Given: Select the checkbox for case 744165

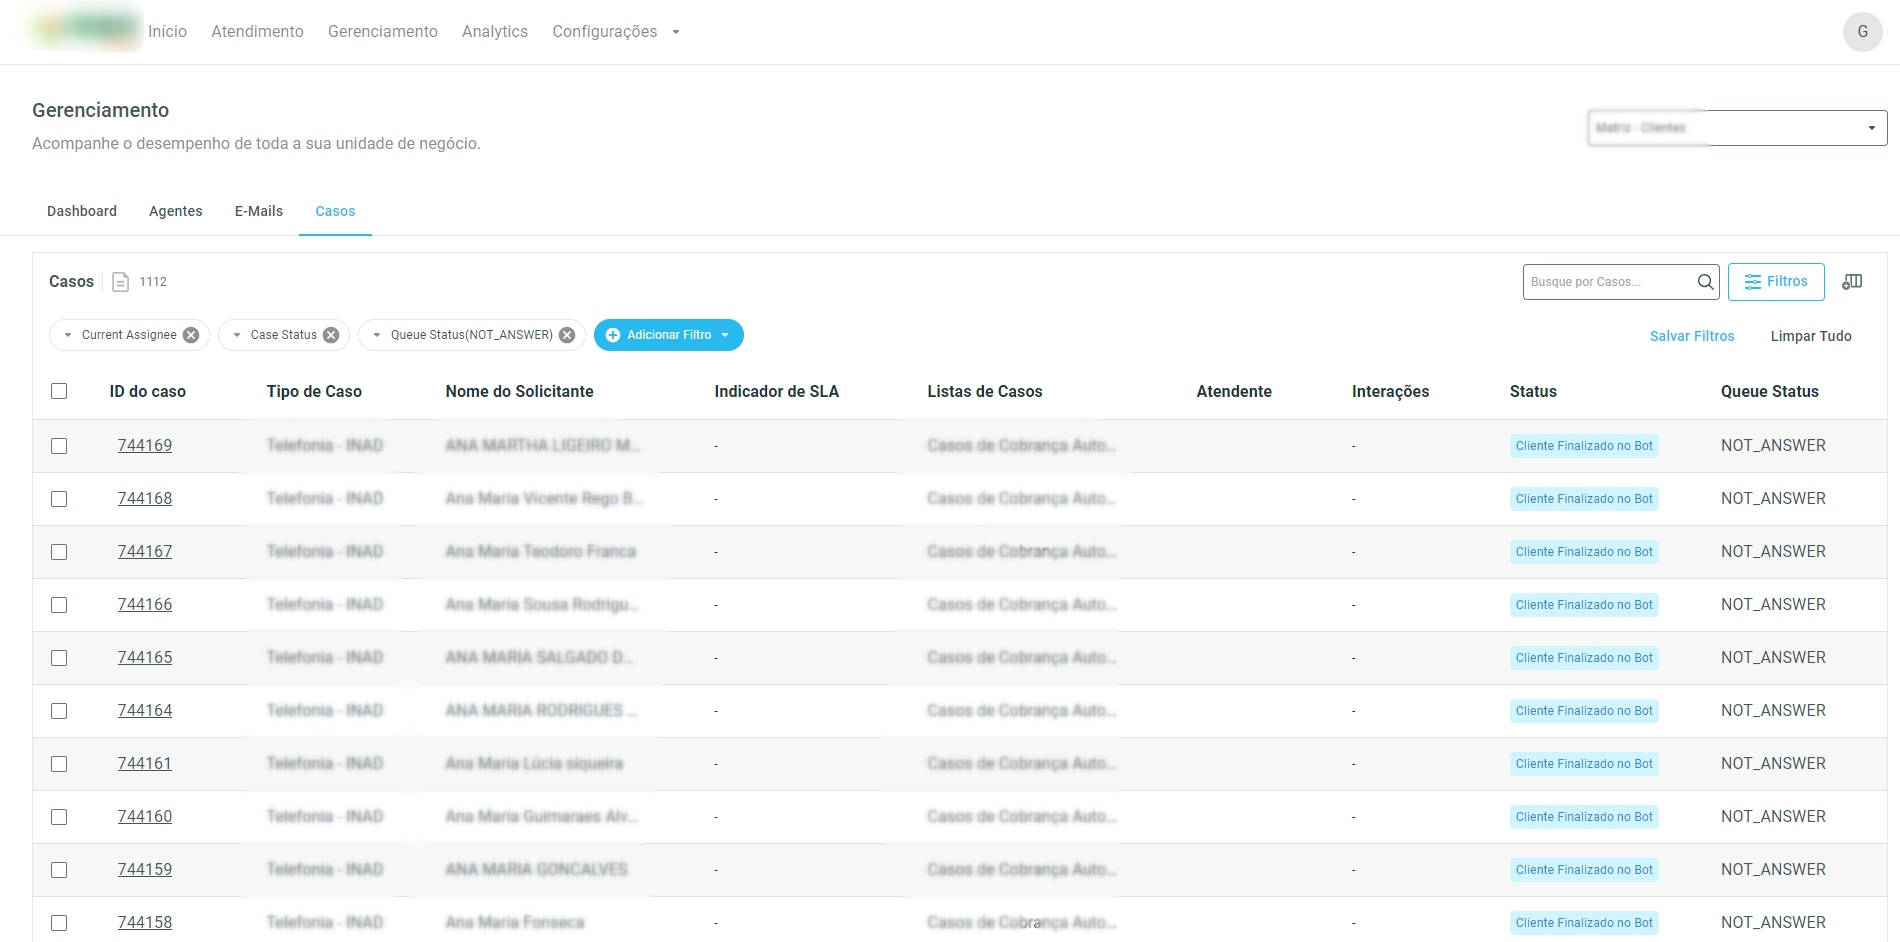Looking at the screenshot, I should coord(59,658).
